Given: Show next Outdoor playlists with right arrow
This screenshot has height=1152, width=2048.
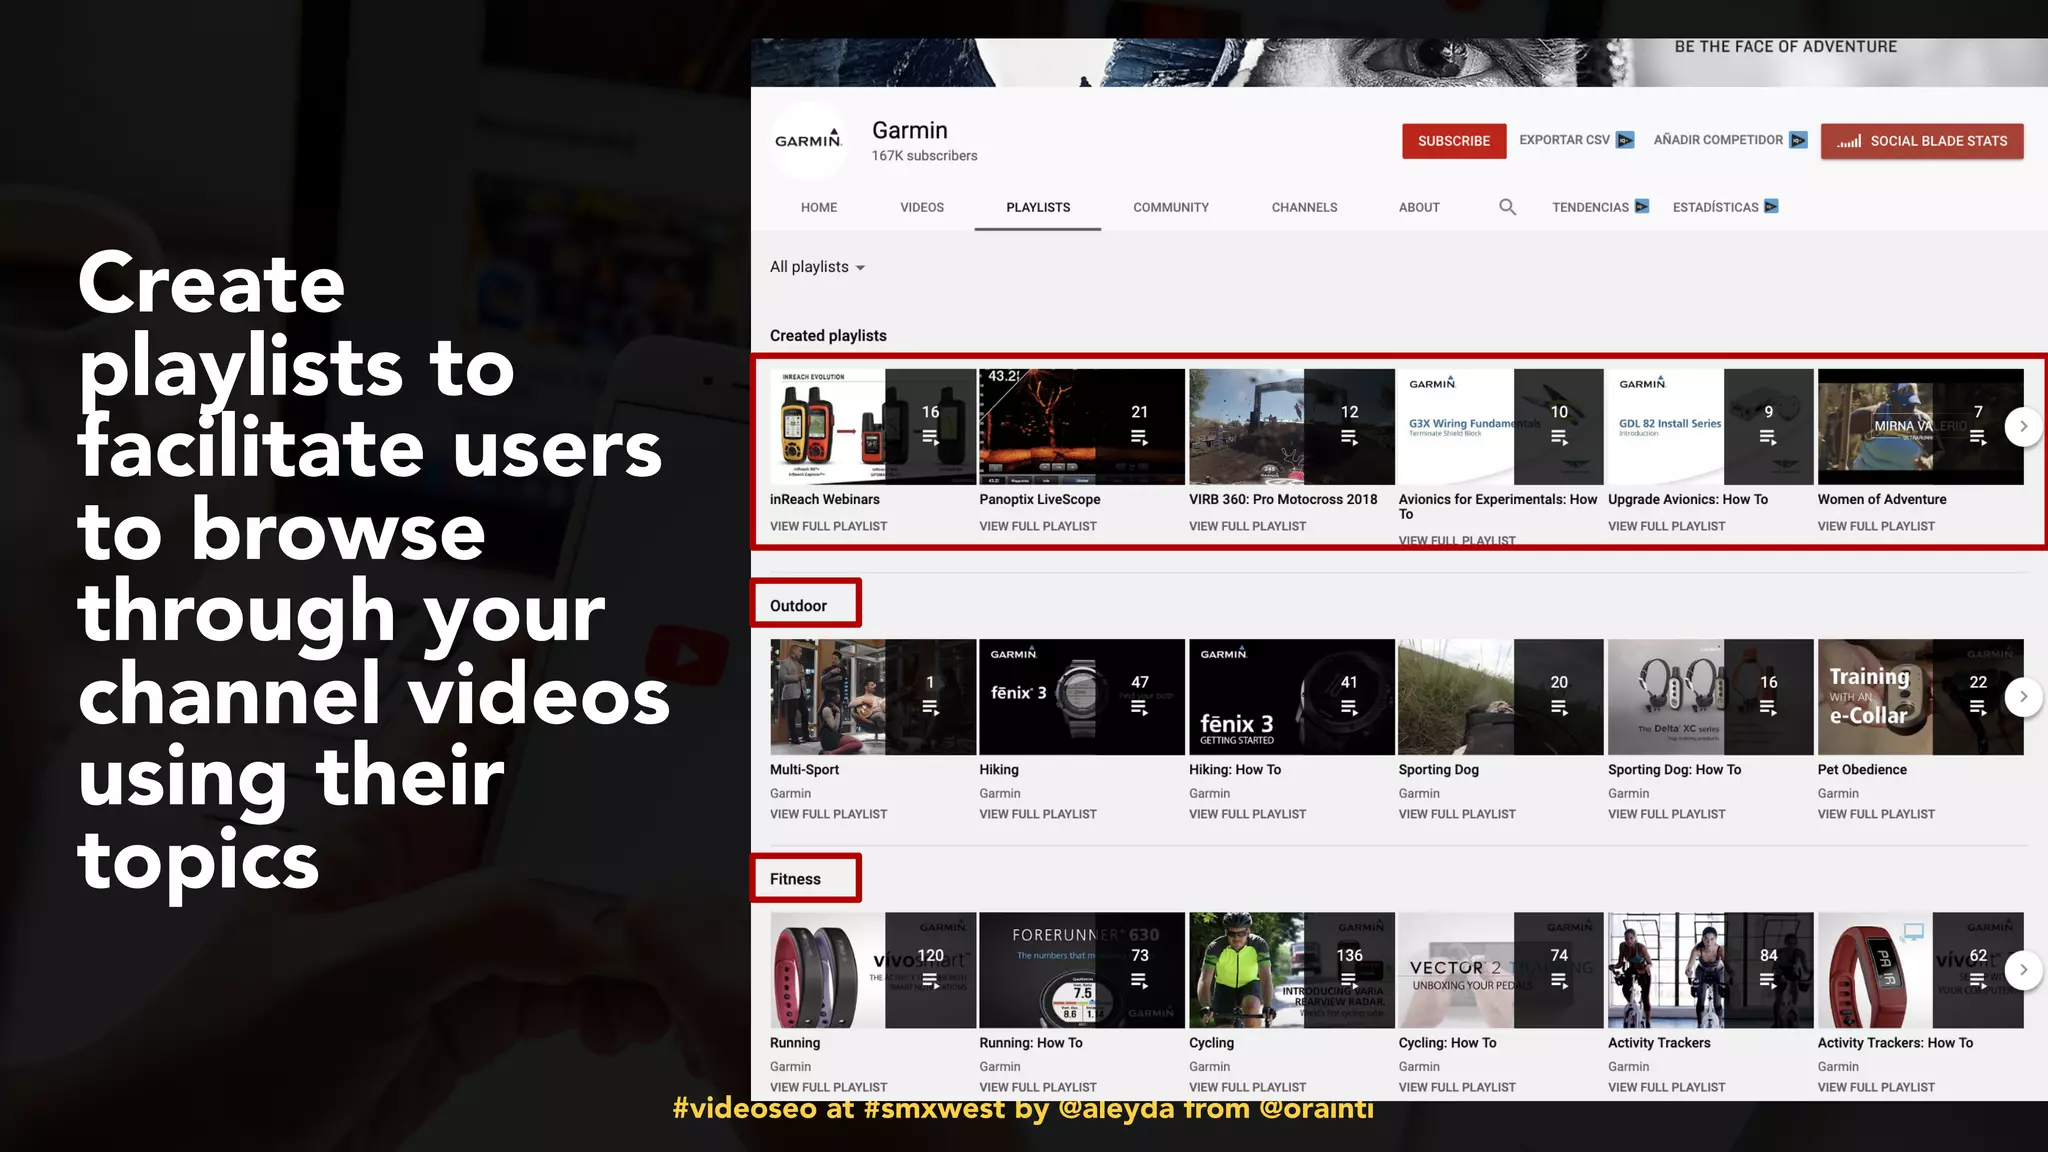Looking at the screenshot, I should (2023, 697).
